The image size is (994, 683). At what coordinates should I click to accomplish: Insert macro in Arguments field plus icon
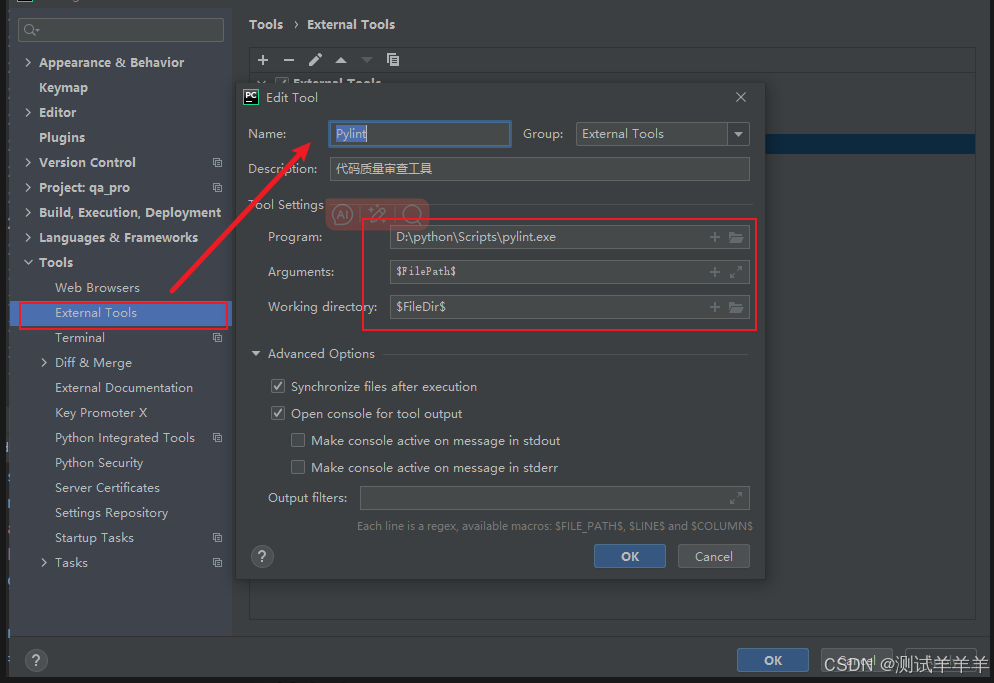[x=714, y=271]
